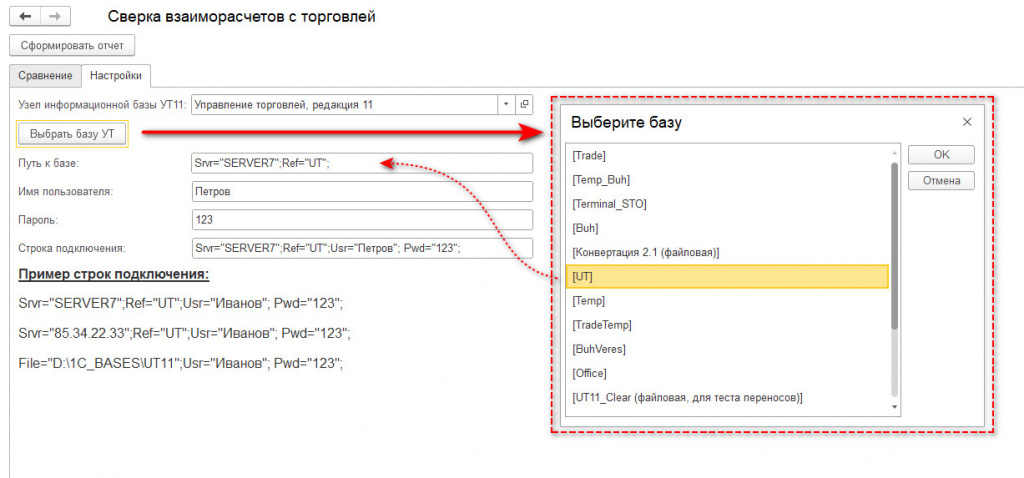Click the base list scroll down arrow

pyautogui.click(x=894, y=407)
